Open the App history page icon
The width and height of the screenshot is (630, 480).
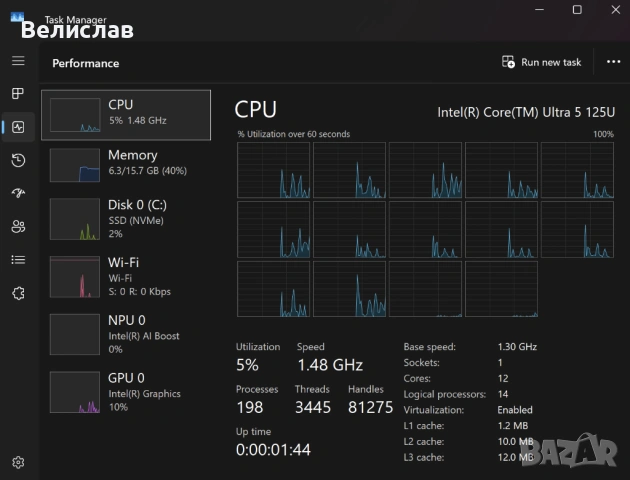[x=18, y=160]
